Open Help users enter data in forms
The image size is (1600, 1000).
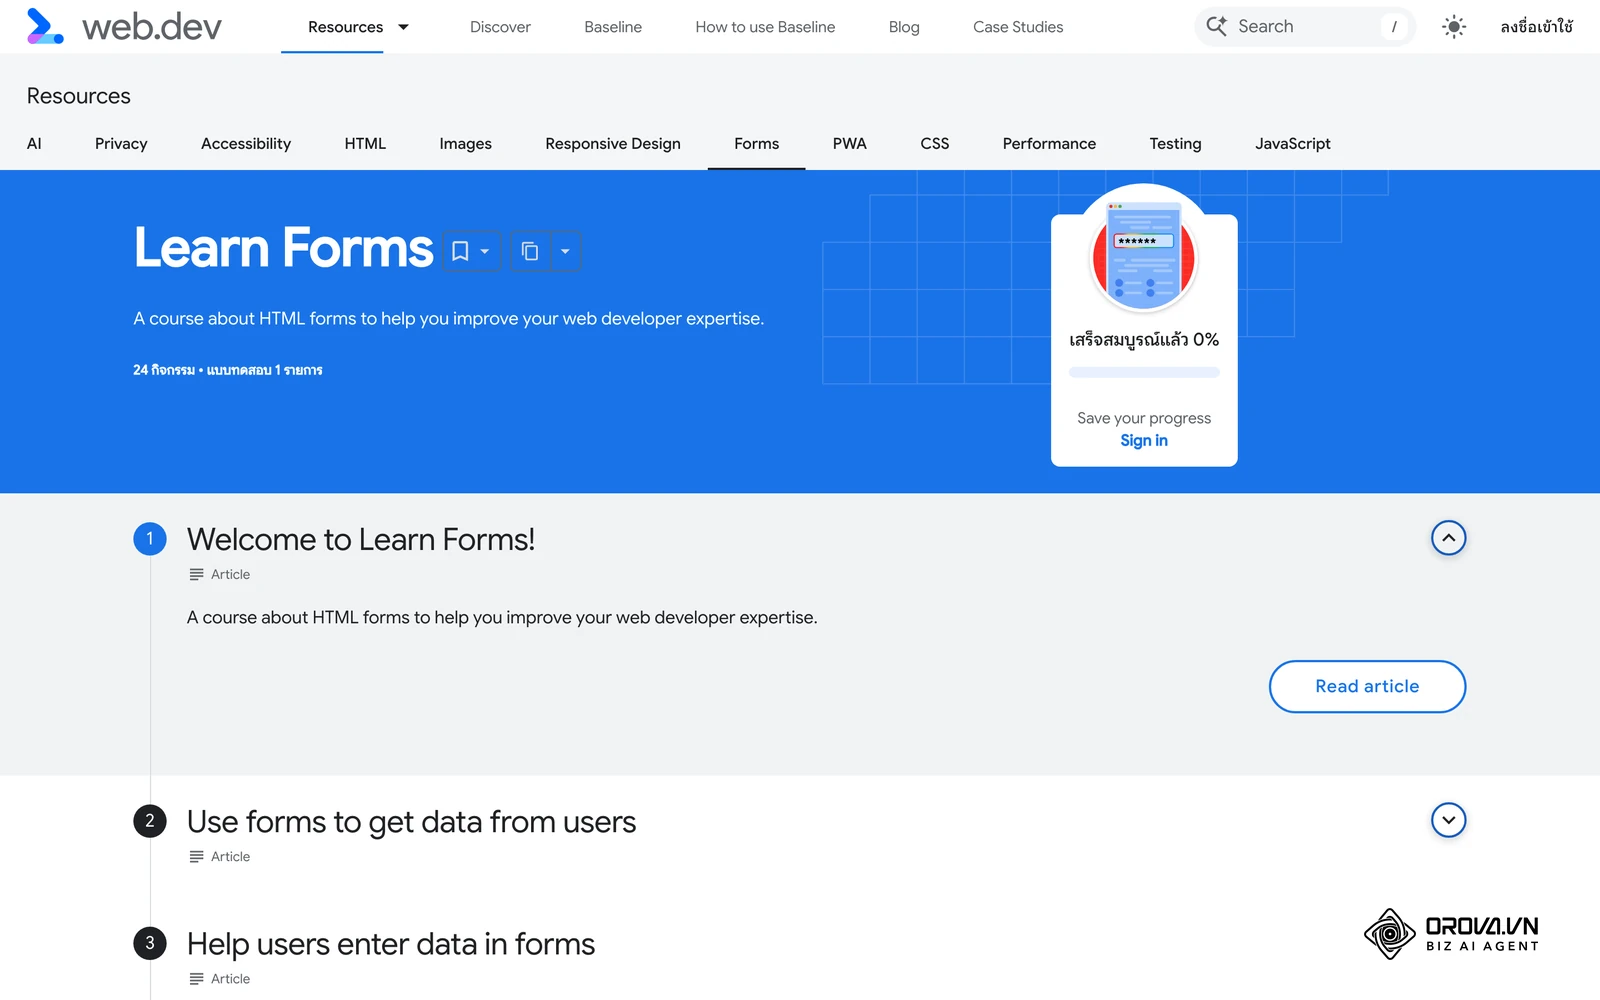tap(391, 944)
